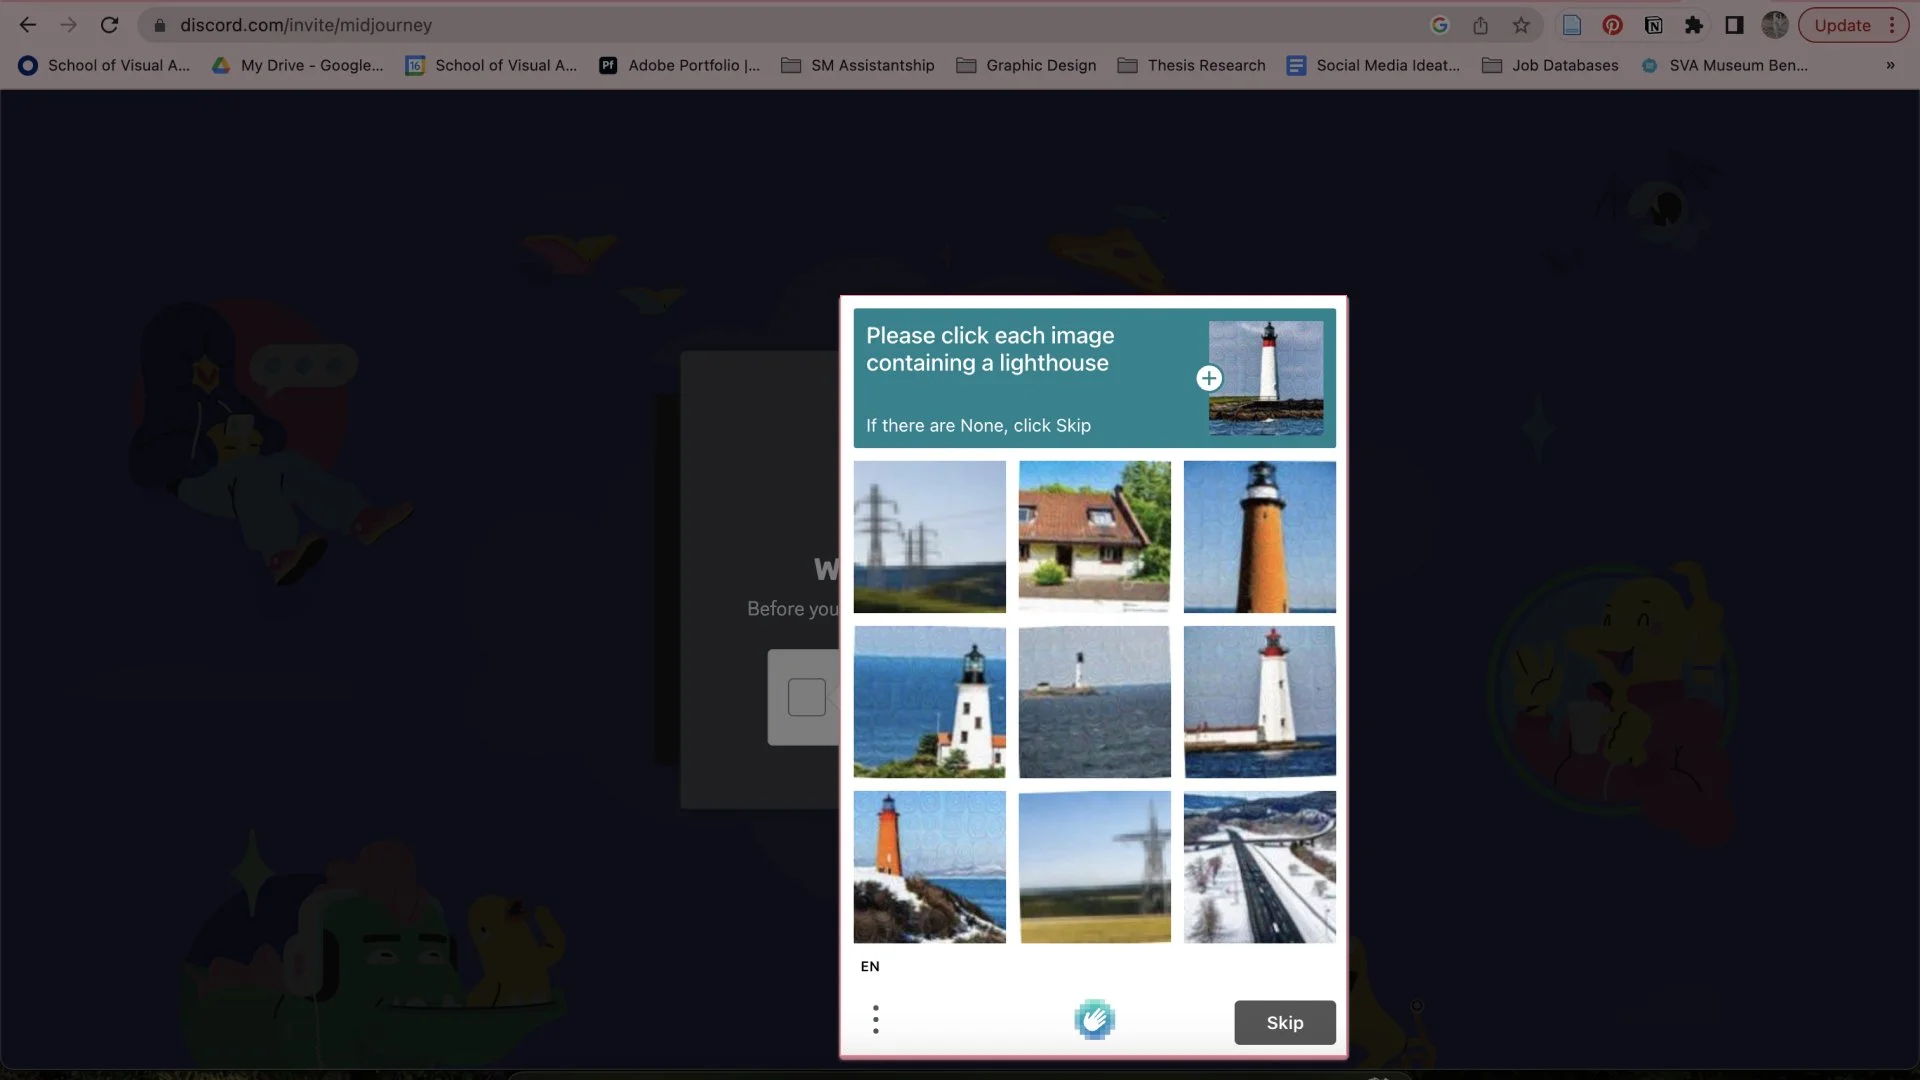Select the tall orange lighthouse image

coord(1259,537)
